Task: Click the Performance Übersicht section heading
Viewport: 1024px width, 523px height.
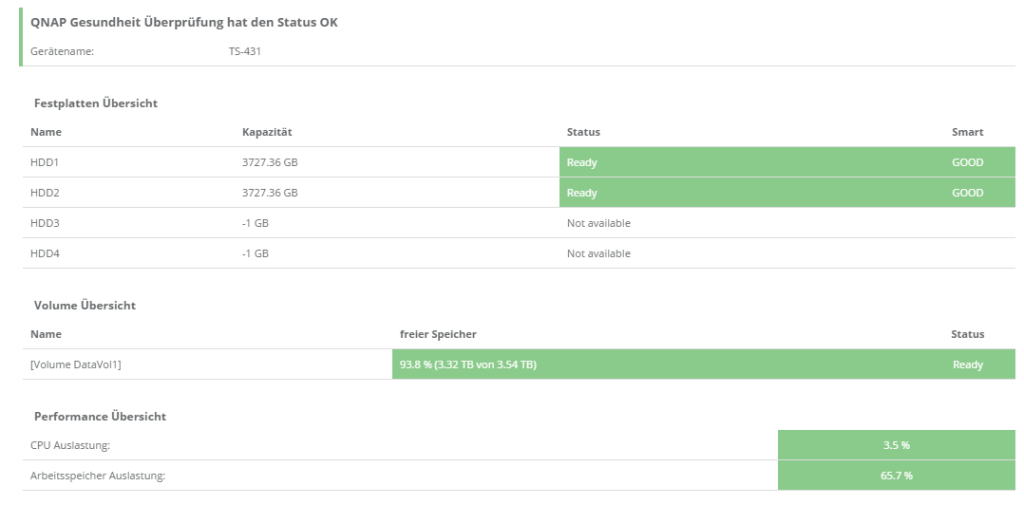Action: click(x=100, y=416)
